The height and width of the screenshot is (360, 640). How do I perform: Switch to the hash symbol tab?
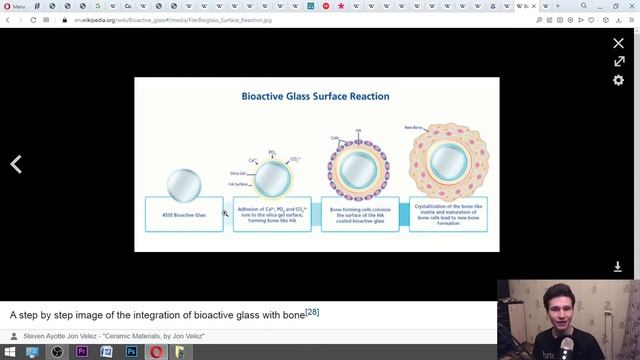click(x=37, y=6)
